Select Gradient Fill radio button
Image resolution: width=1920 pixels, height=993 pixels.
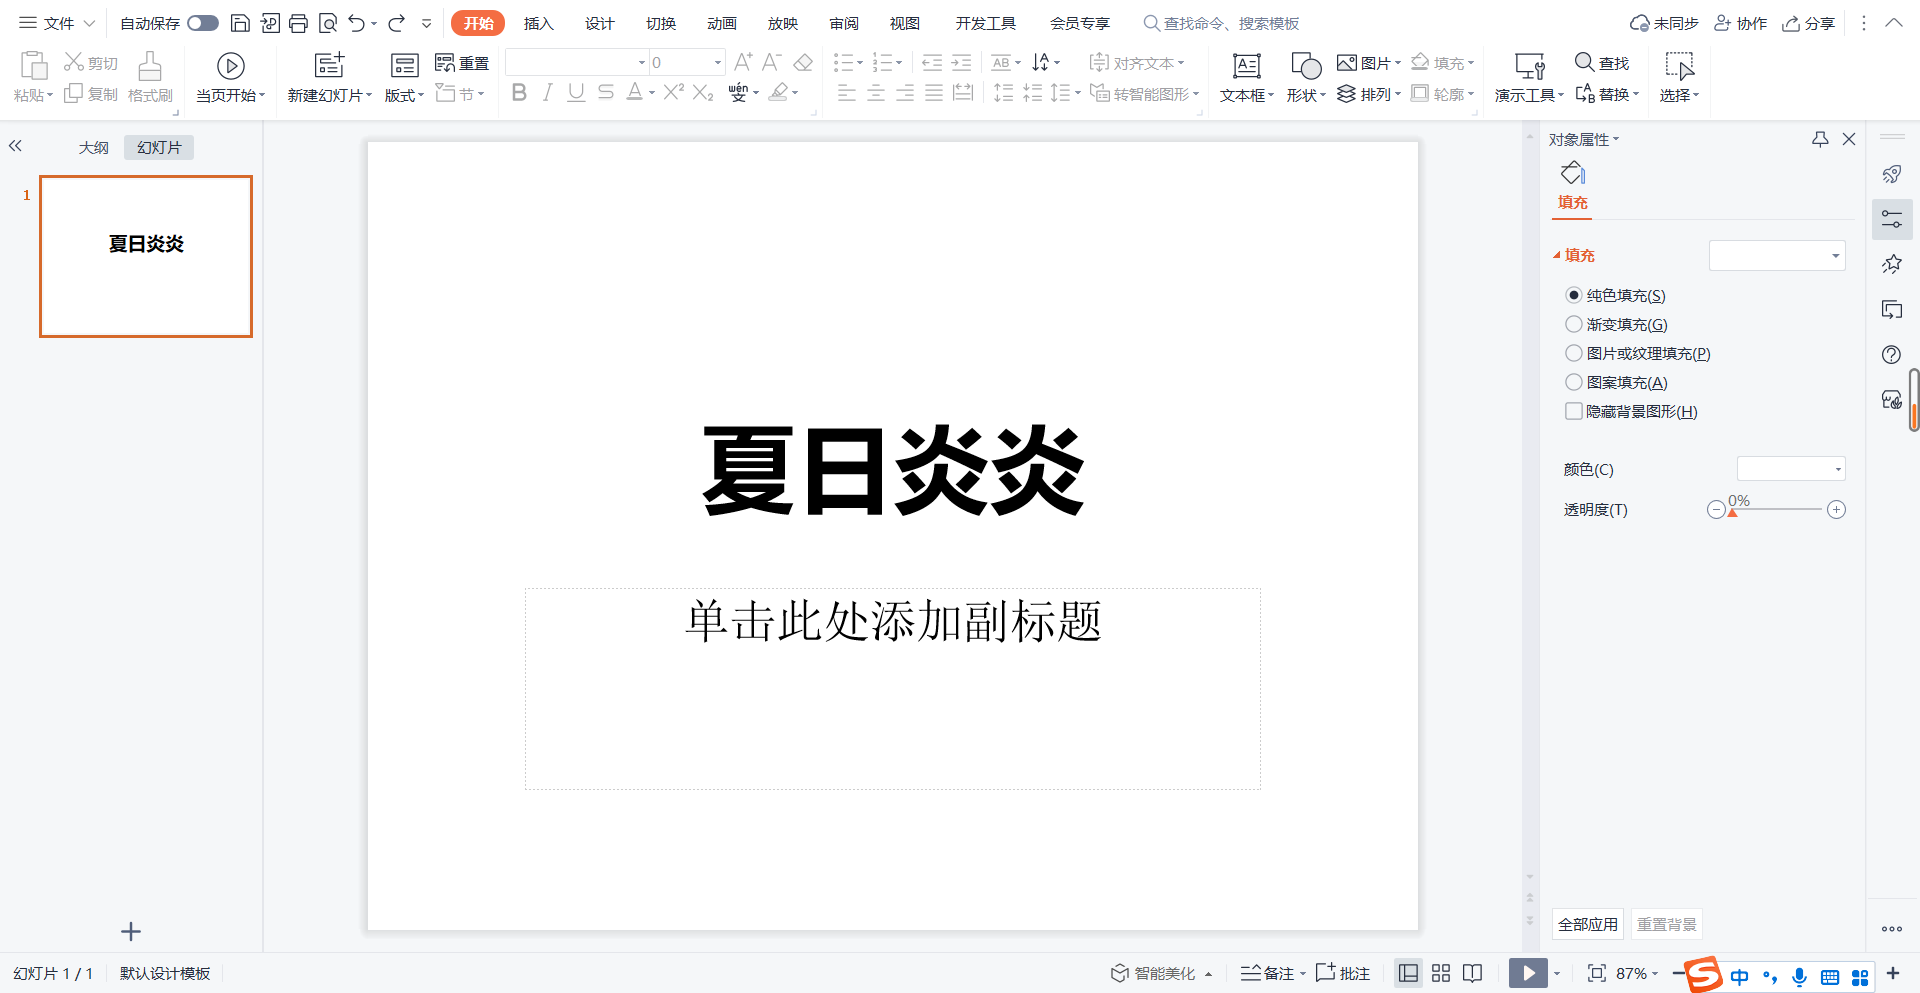(x=1574, y=324)
